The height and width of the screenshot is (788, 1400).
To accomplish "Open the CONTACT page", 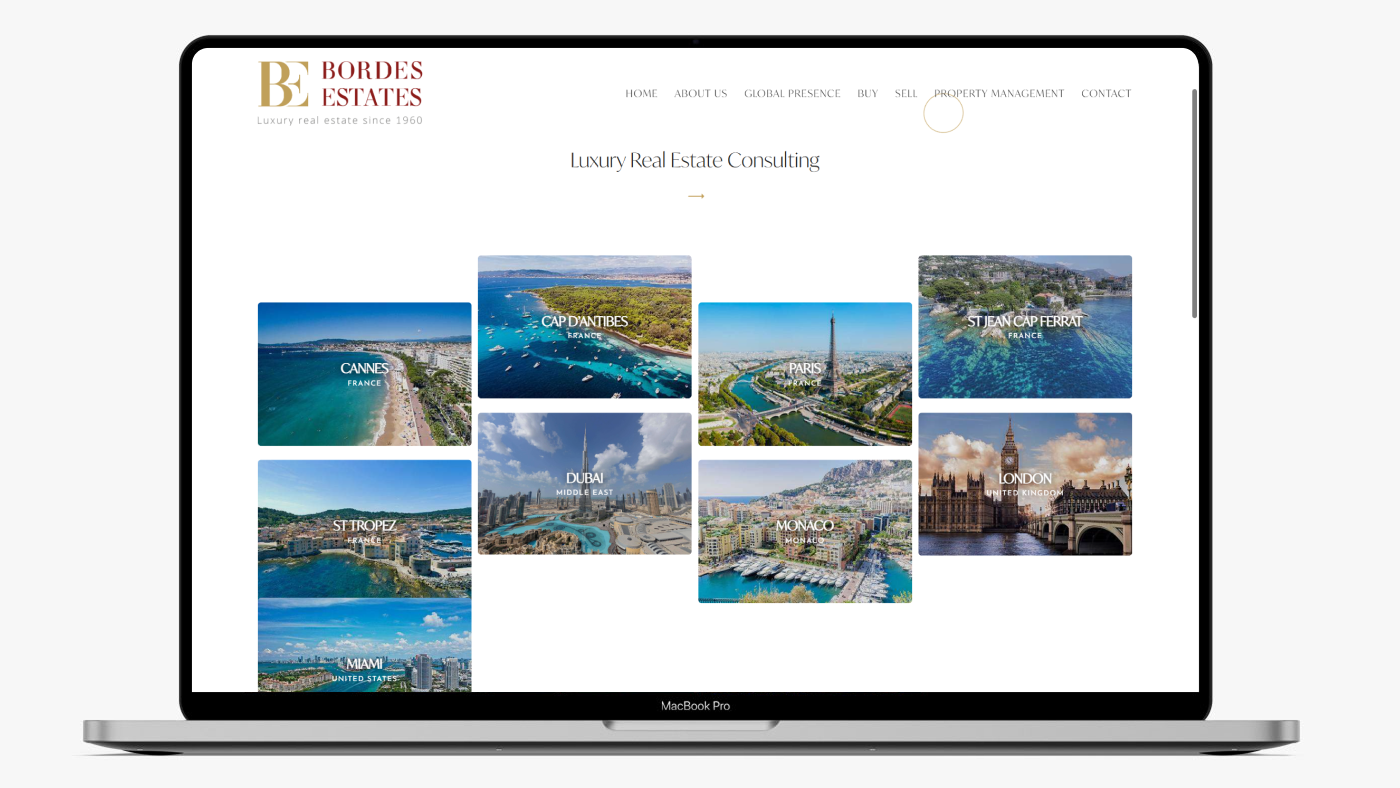I will click(1106, 93).
